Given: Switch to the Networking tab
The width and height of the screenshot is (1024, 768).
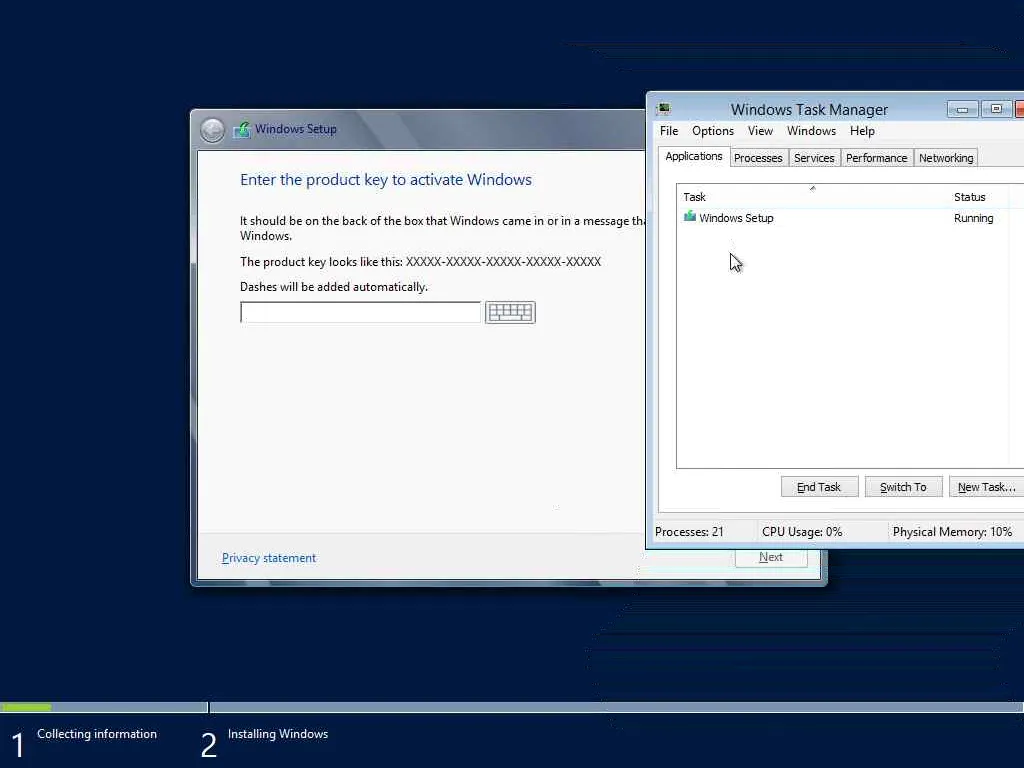Looking at the screenshot, I should pyautogui.click(x=946, y=158).
